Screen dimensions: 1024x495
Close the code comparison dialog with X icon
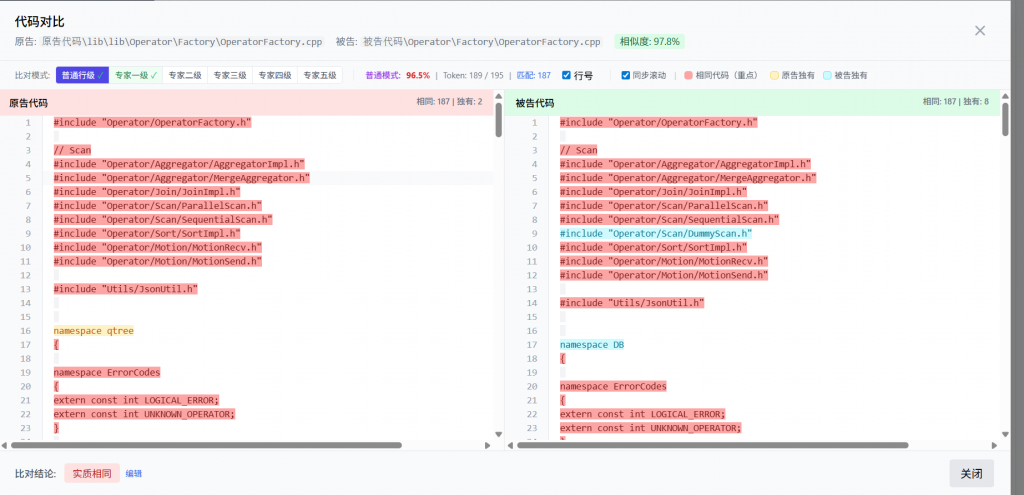(980, 30)
